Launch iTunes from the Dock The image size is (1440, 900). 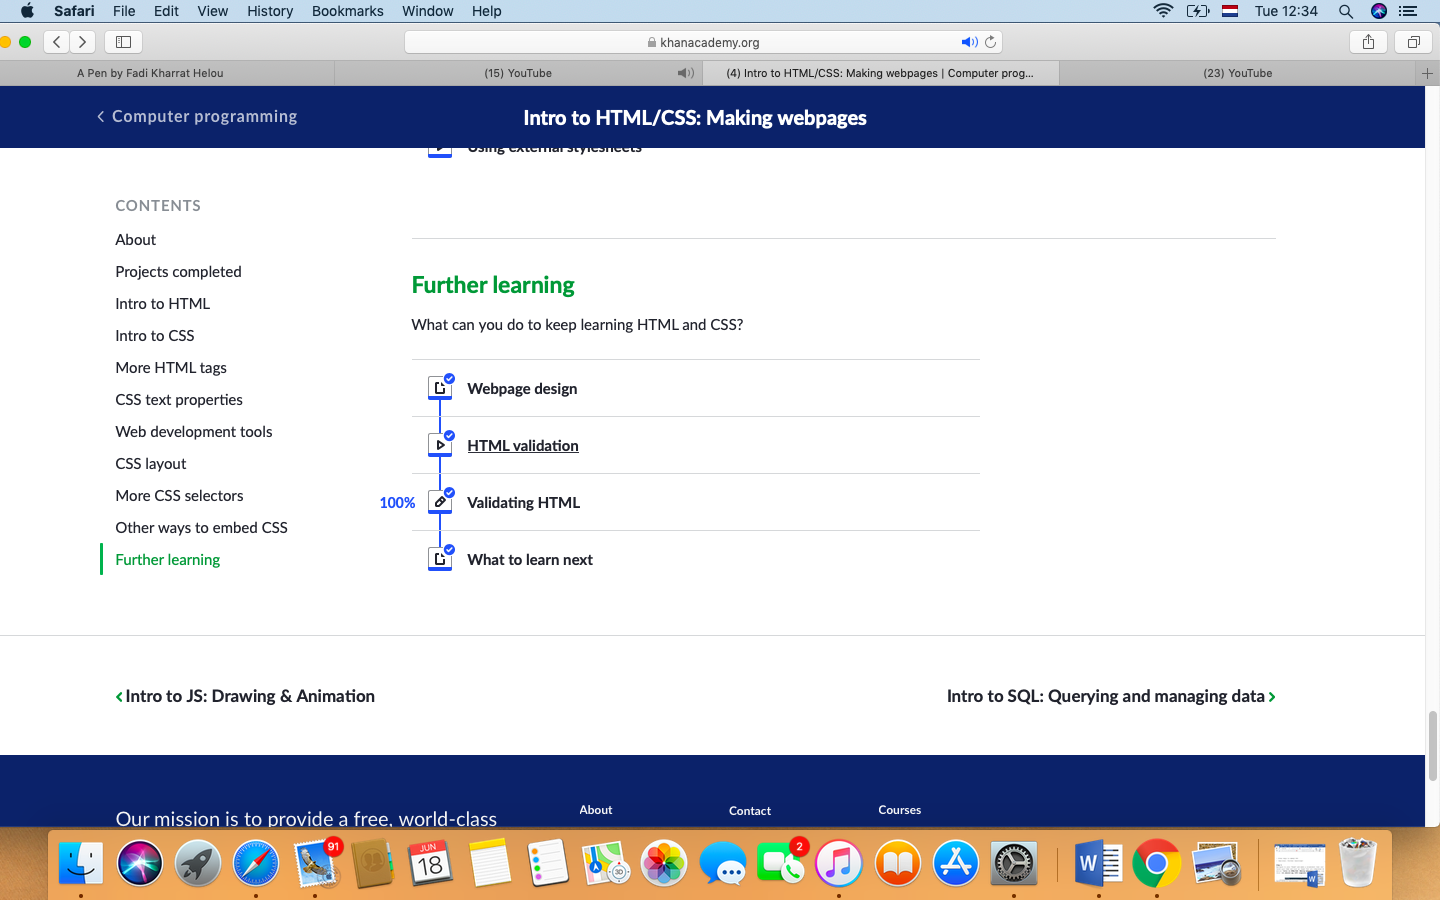[x=838, y=863]
